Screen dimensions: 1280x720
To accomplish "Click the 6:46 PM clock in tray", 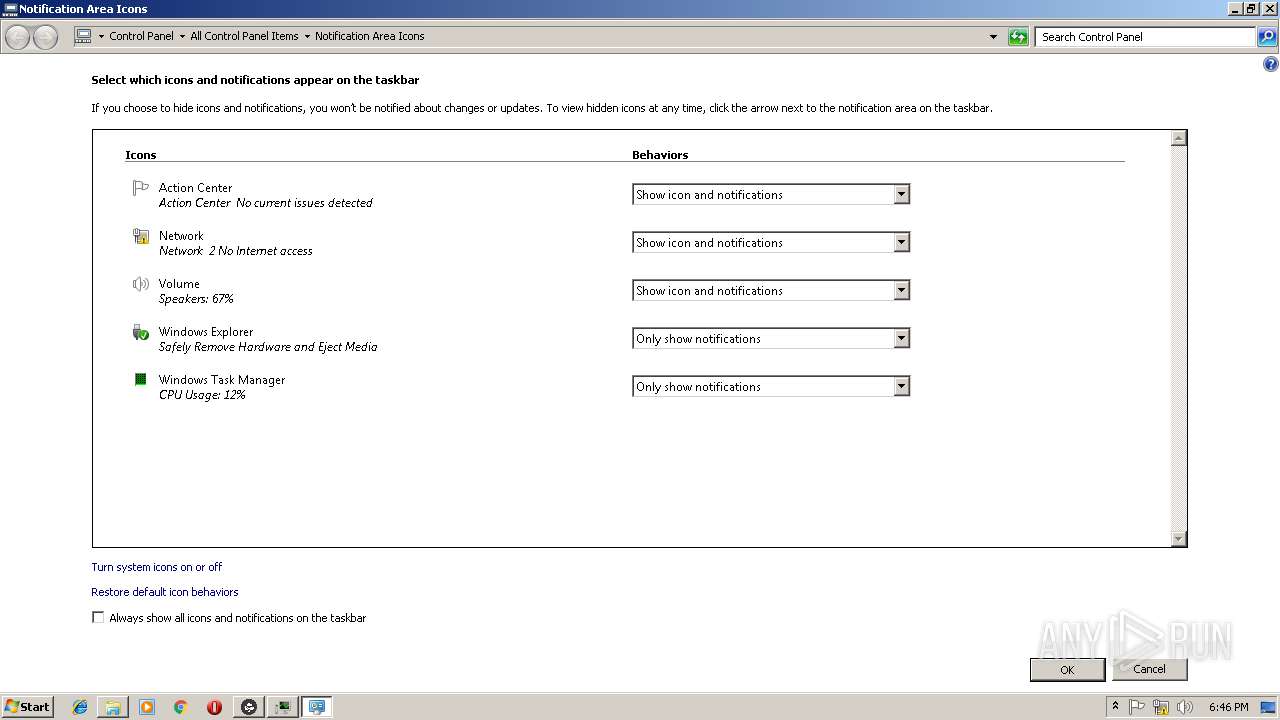I will pyautogui.click(x=1228, y=707).
